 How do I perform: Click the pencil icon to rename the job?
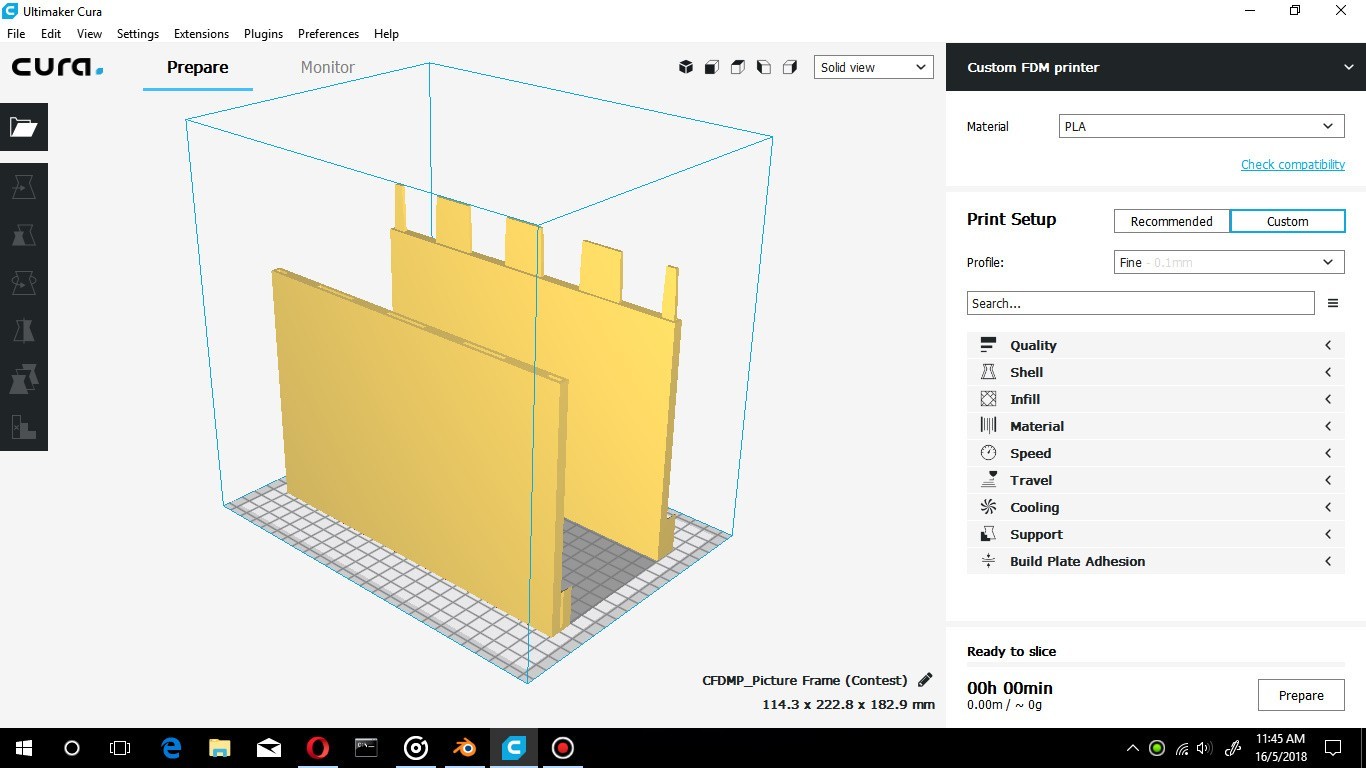[x=925, y=680]
